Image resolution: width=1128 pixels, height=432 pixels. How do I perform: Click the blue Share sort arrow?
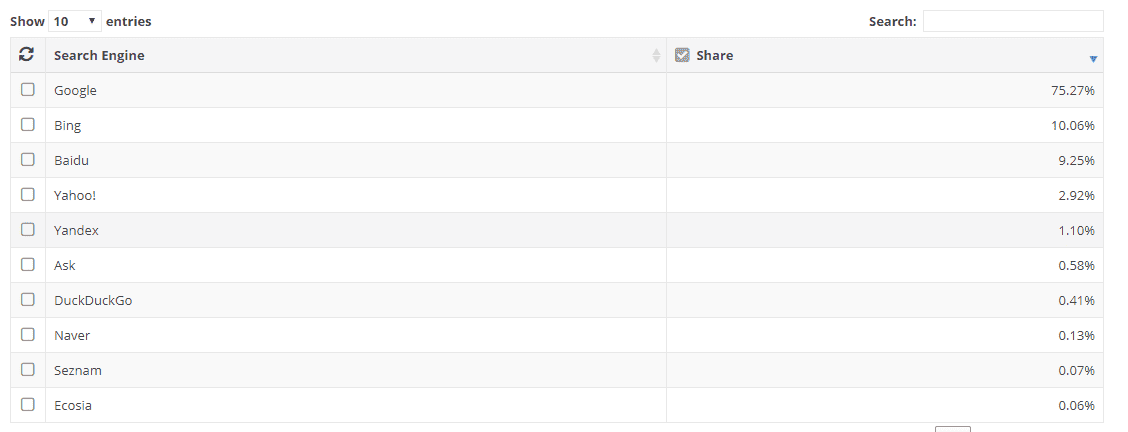click(x=1093, y=59)
